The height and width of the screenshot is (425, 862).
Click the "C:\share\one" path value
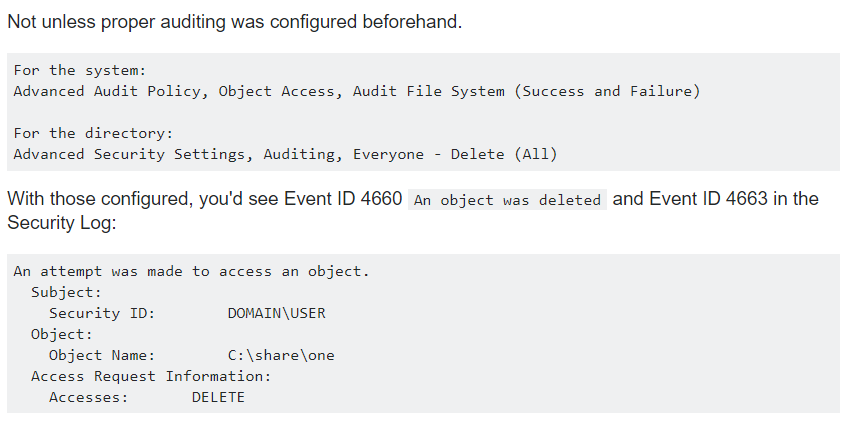pyautogui.click(x=281, y=356)
